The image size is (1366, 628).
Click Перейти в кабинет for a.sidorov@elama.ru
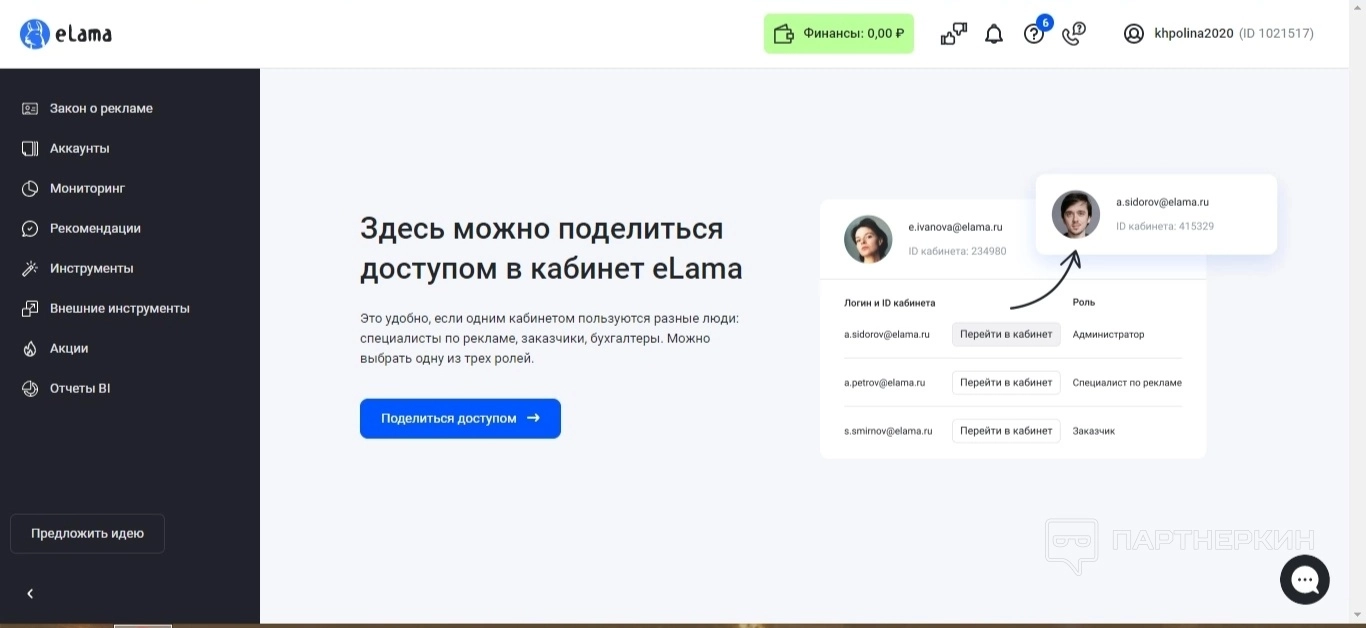(x=1006, y=334)
